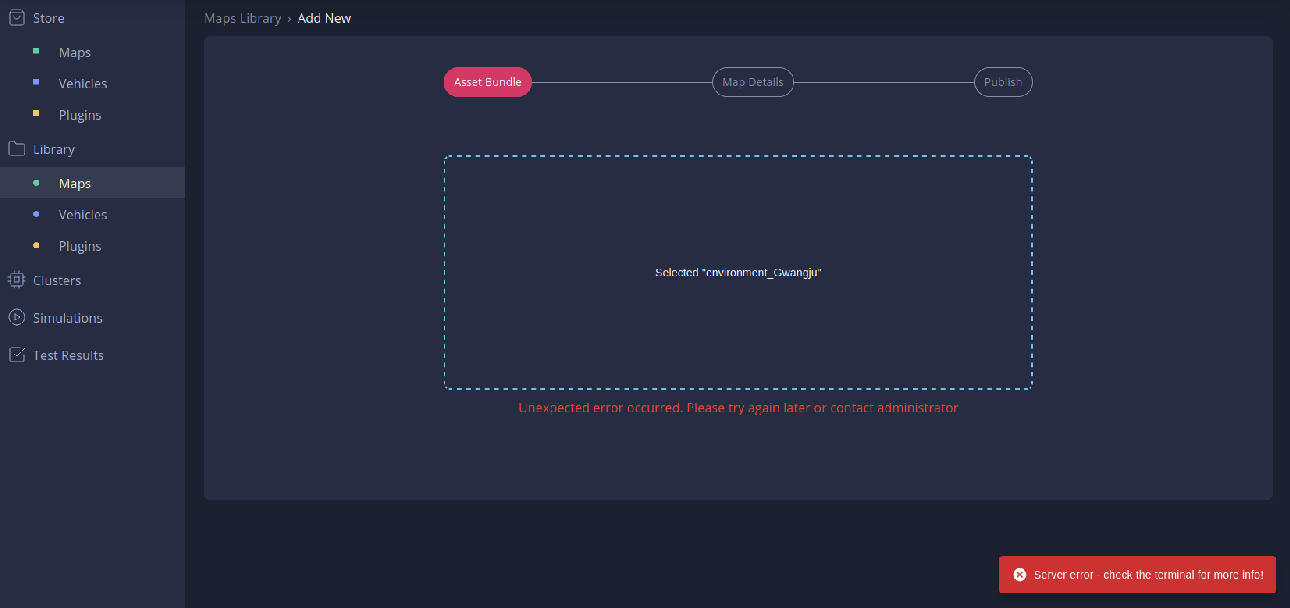This screenshot has width=1290, height=608.
Task: Click the dashed asset upload area
Action: click(x=737, y=272)
